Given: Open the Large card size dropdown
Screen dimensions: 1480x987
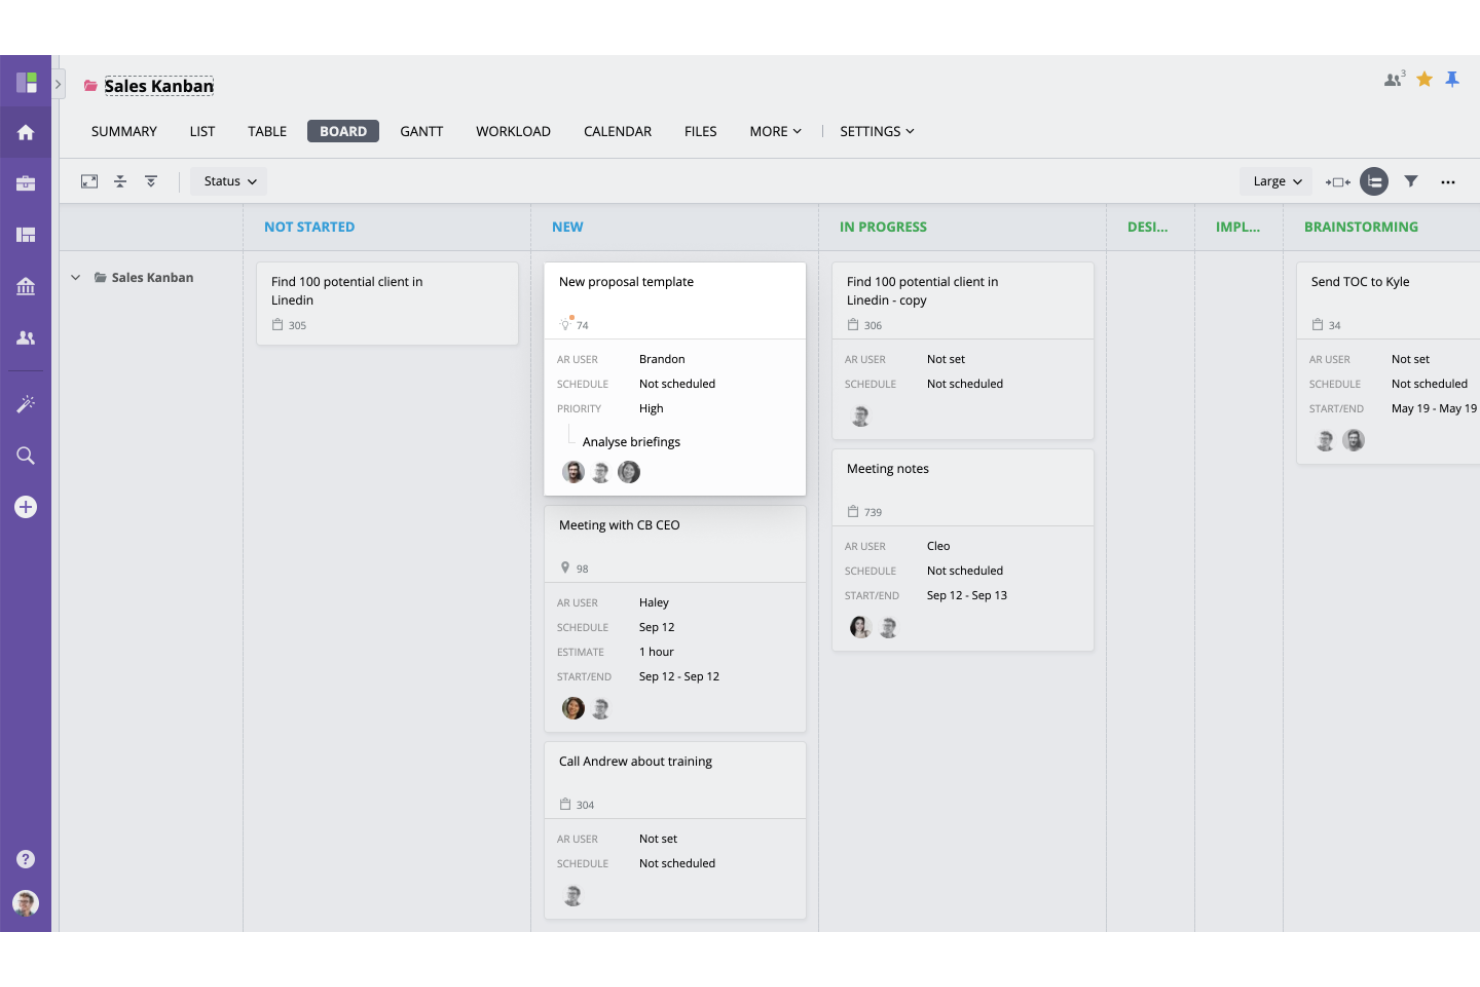Looking at the screenshot, I should [1276, 182].
